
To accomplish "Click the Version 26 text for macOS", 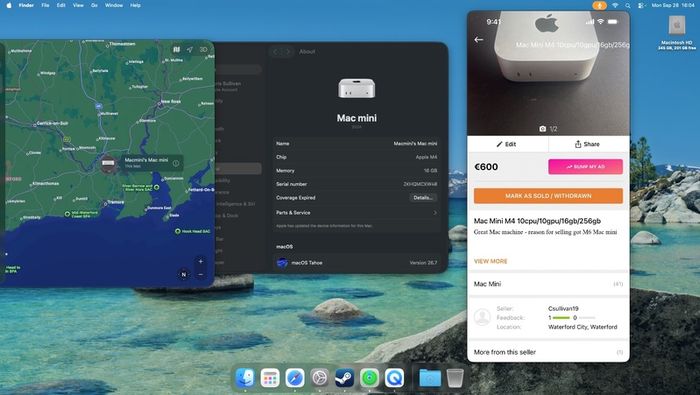I will (423, 262).
